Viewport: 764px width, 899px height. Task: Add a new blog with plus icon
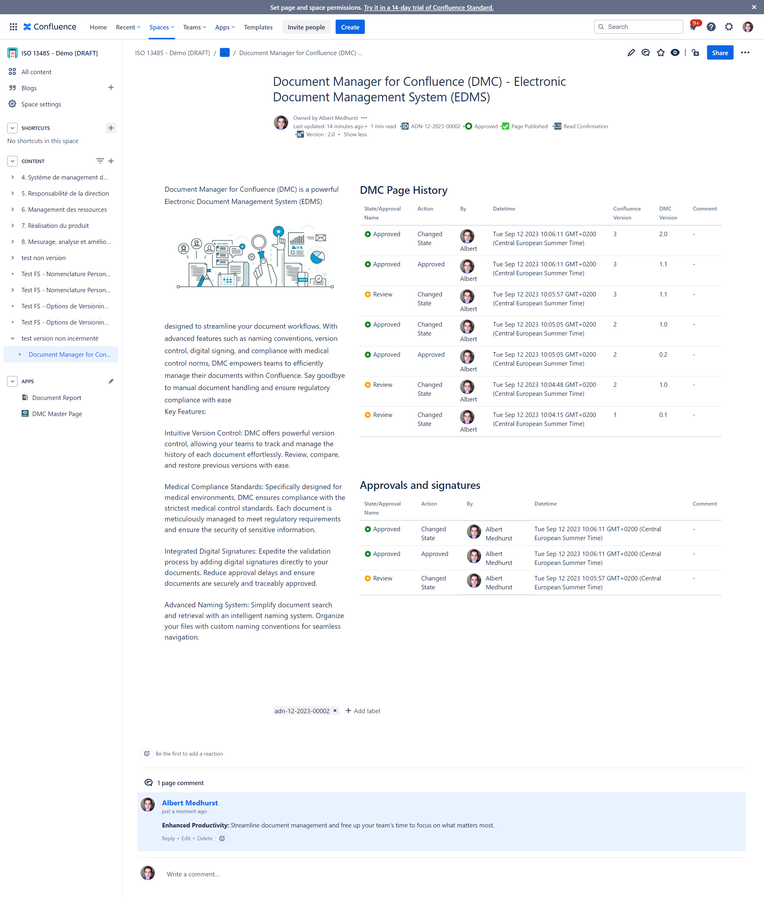(111, 88)
